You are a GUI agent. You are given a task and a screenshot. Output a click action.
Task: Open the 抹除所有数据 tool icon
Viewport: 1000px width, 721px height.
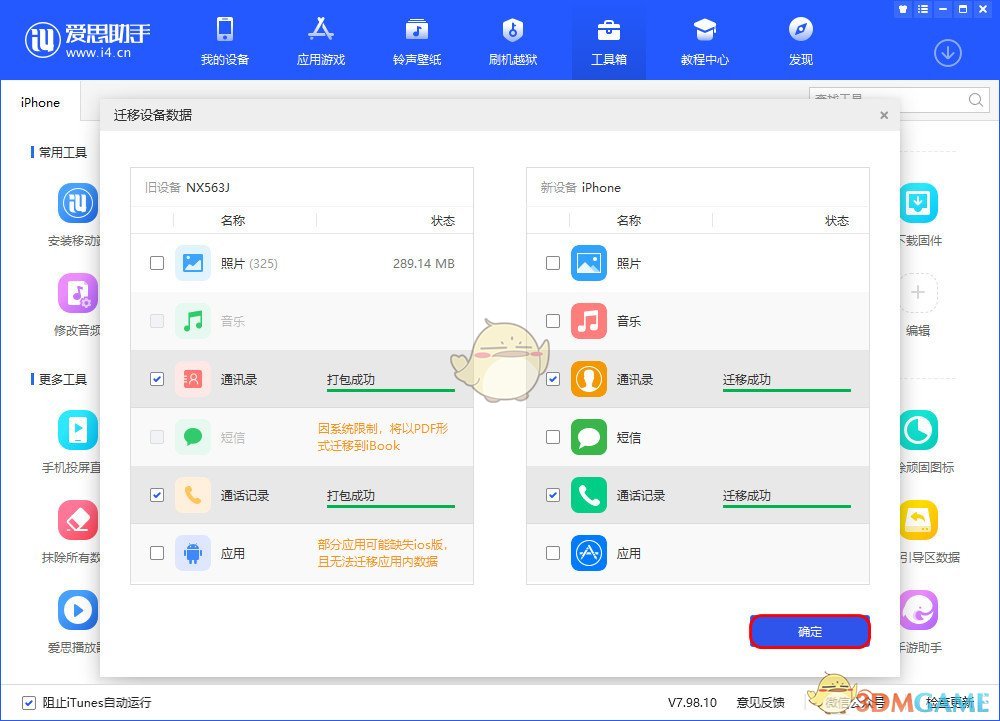point(78,520)
